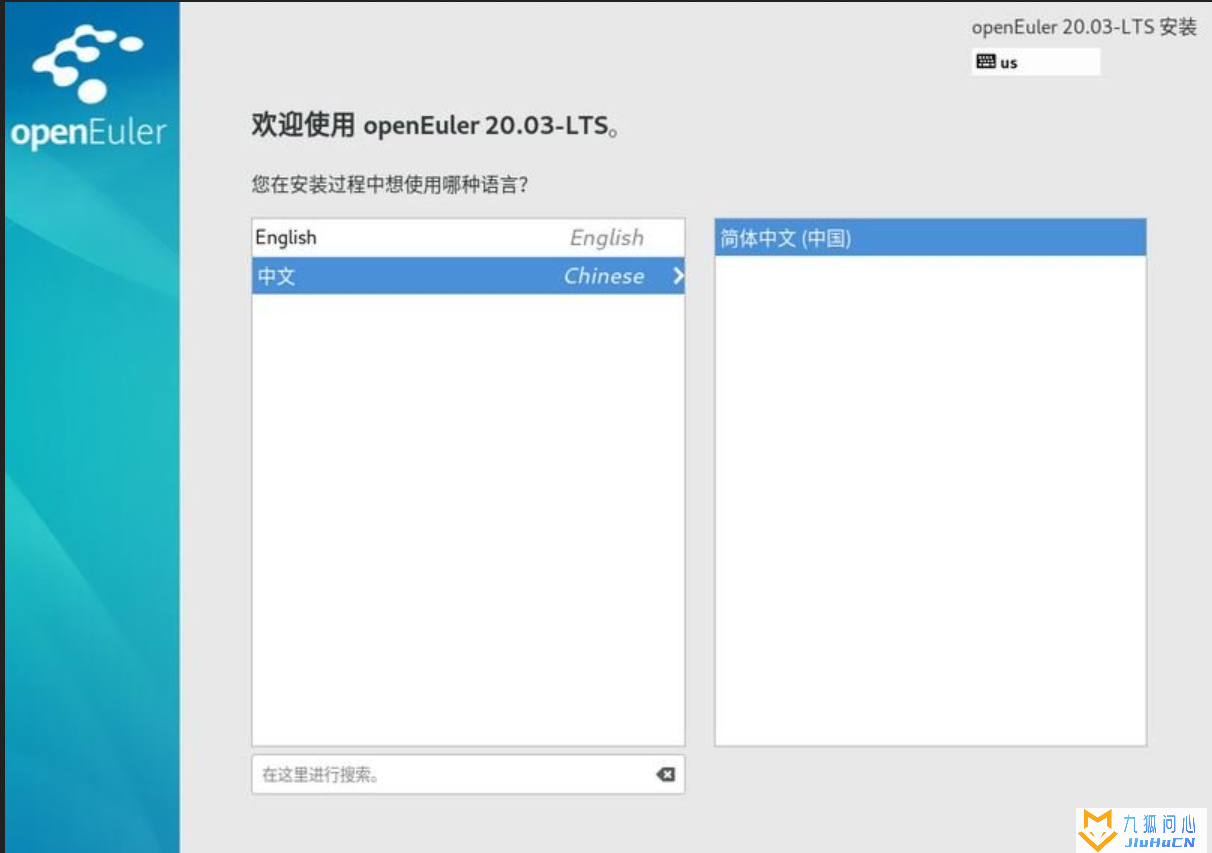Image resolution: width=1212 pixels, height=853 pixels.
Task: Click the keyboard icon beside us
Action: [986, 62]
